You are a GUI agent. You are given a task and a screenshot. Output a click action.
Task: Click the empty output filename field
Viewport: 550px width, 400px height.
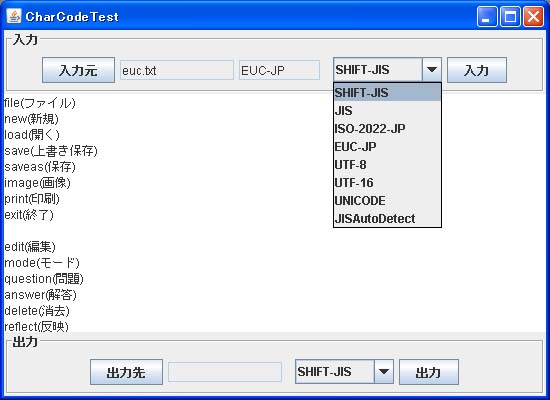(x=225, y=372)
